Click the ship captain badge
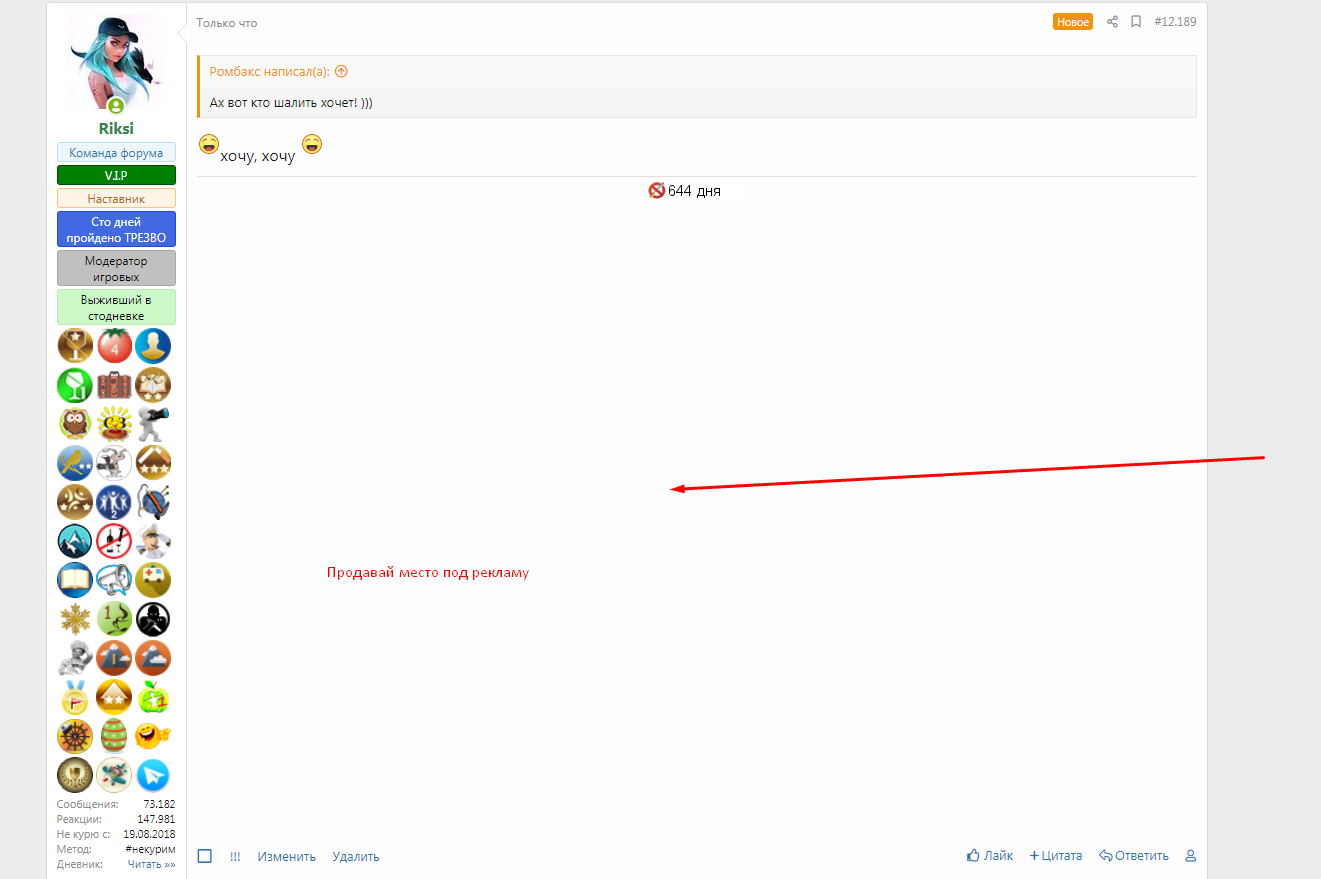 [x=153, y=541]
